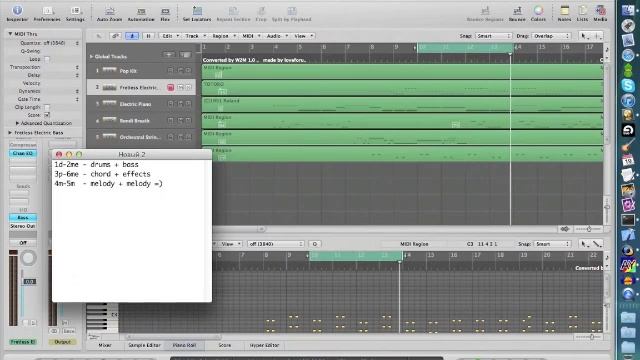The image size is (640, 360).
Task: Toggle the catch playhead button
Action: tap(132, 36)
